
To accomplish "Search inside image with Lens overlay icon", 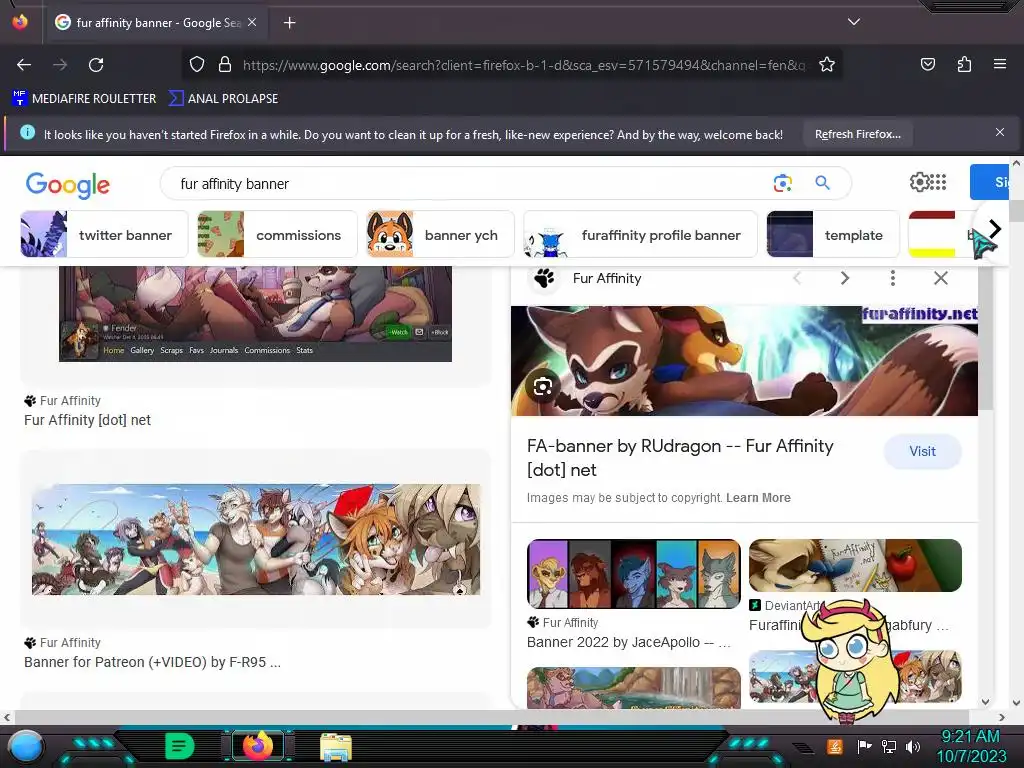I will point(542,387).
